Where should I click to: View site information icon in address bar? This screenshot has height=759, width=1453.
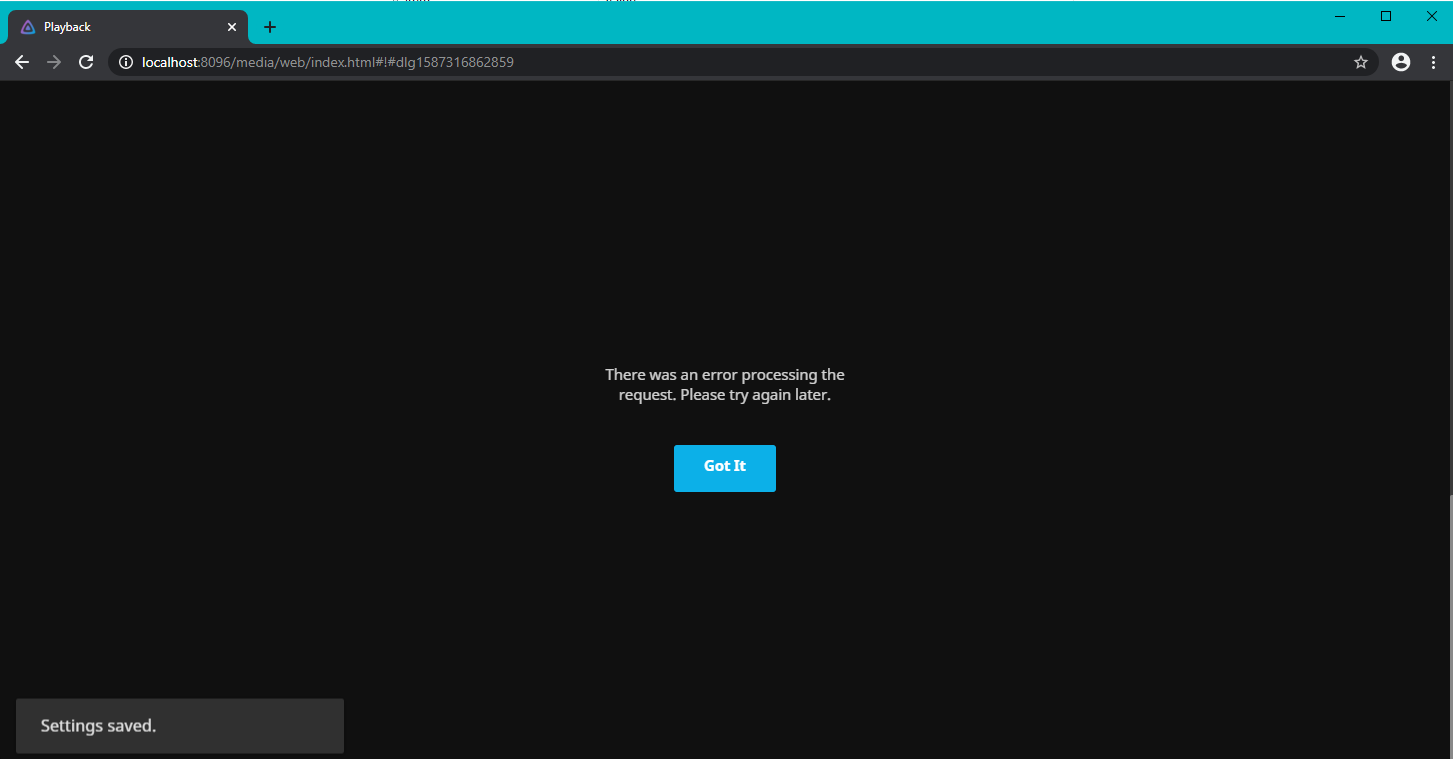pos(126,62)
